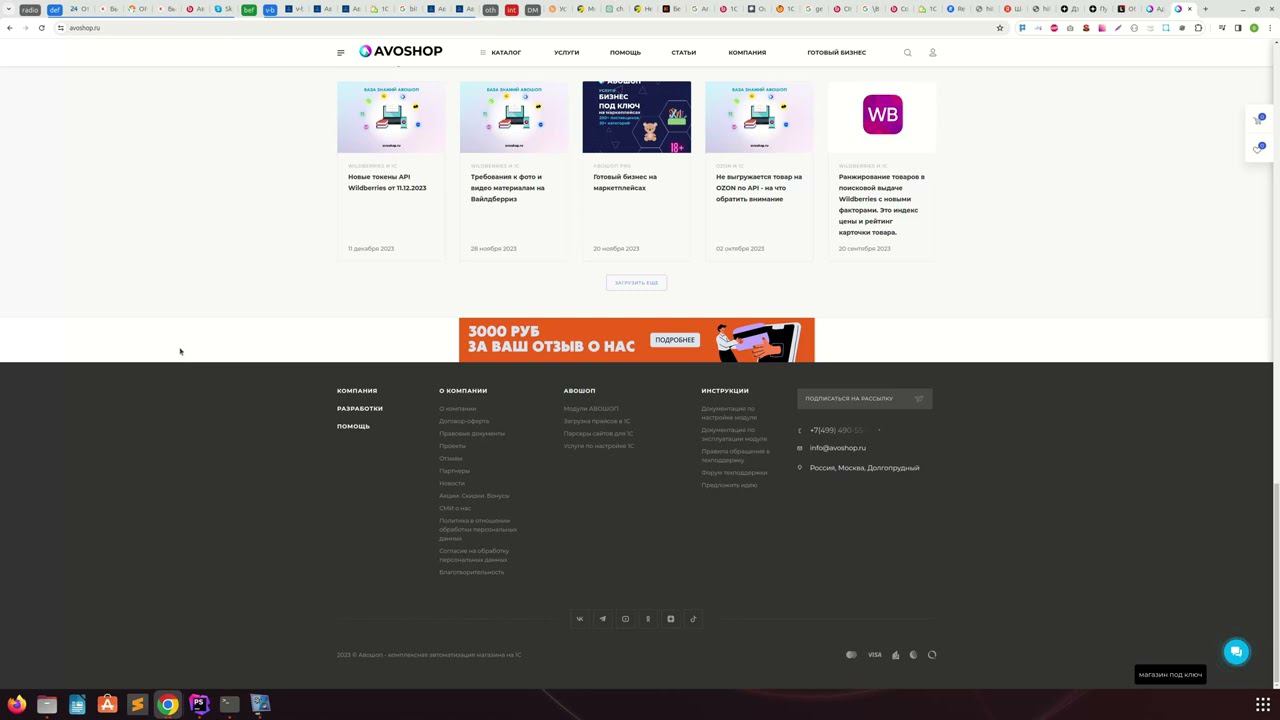
Task: Show the applications grid in the dock
Action: click(1263, 704)
